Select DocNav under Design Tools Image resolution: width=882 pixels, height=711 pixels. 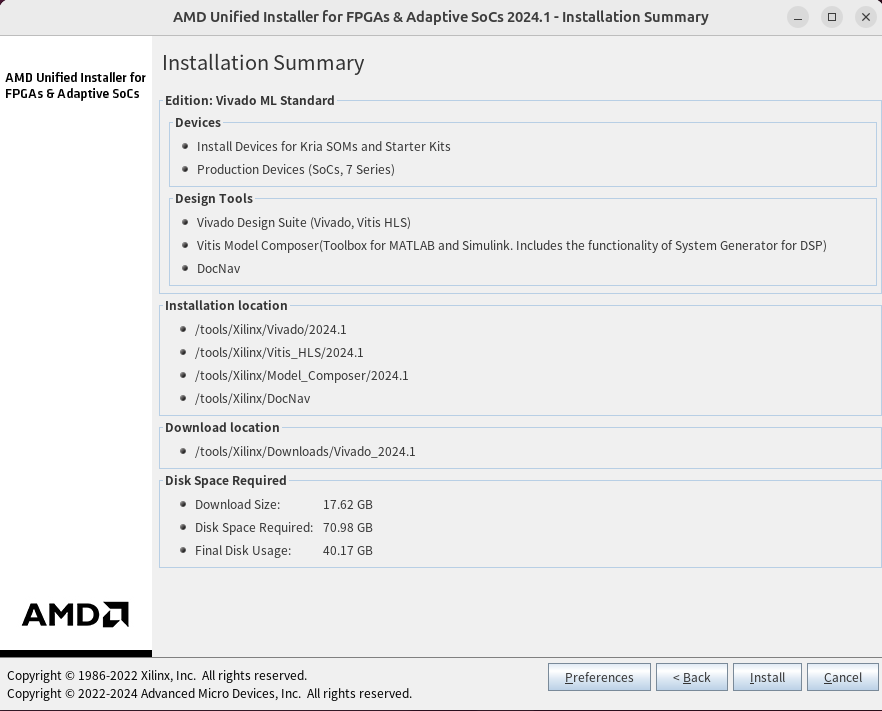tap(218, 268)
